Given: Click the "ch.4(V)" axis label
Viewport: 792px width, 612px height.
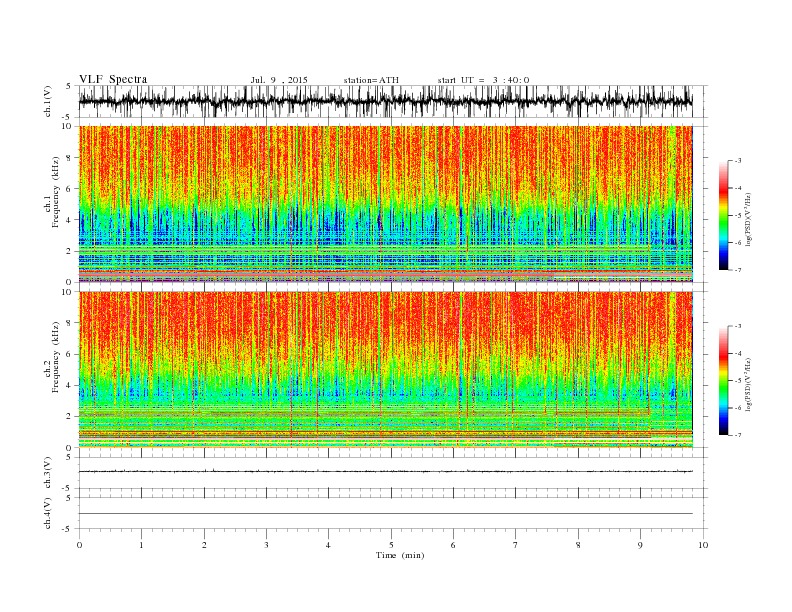Looking at the screenshot, I should [x=48, y=513].
